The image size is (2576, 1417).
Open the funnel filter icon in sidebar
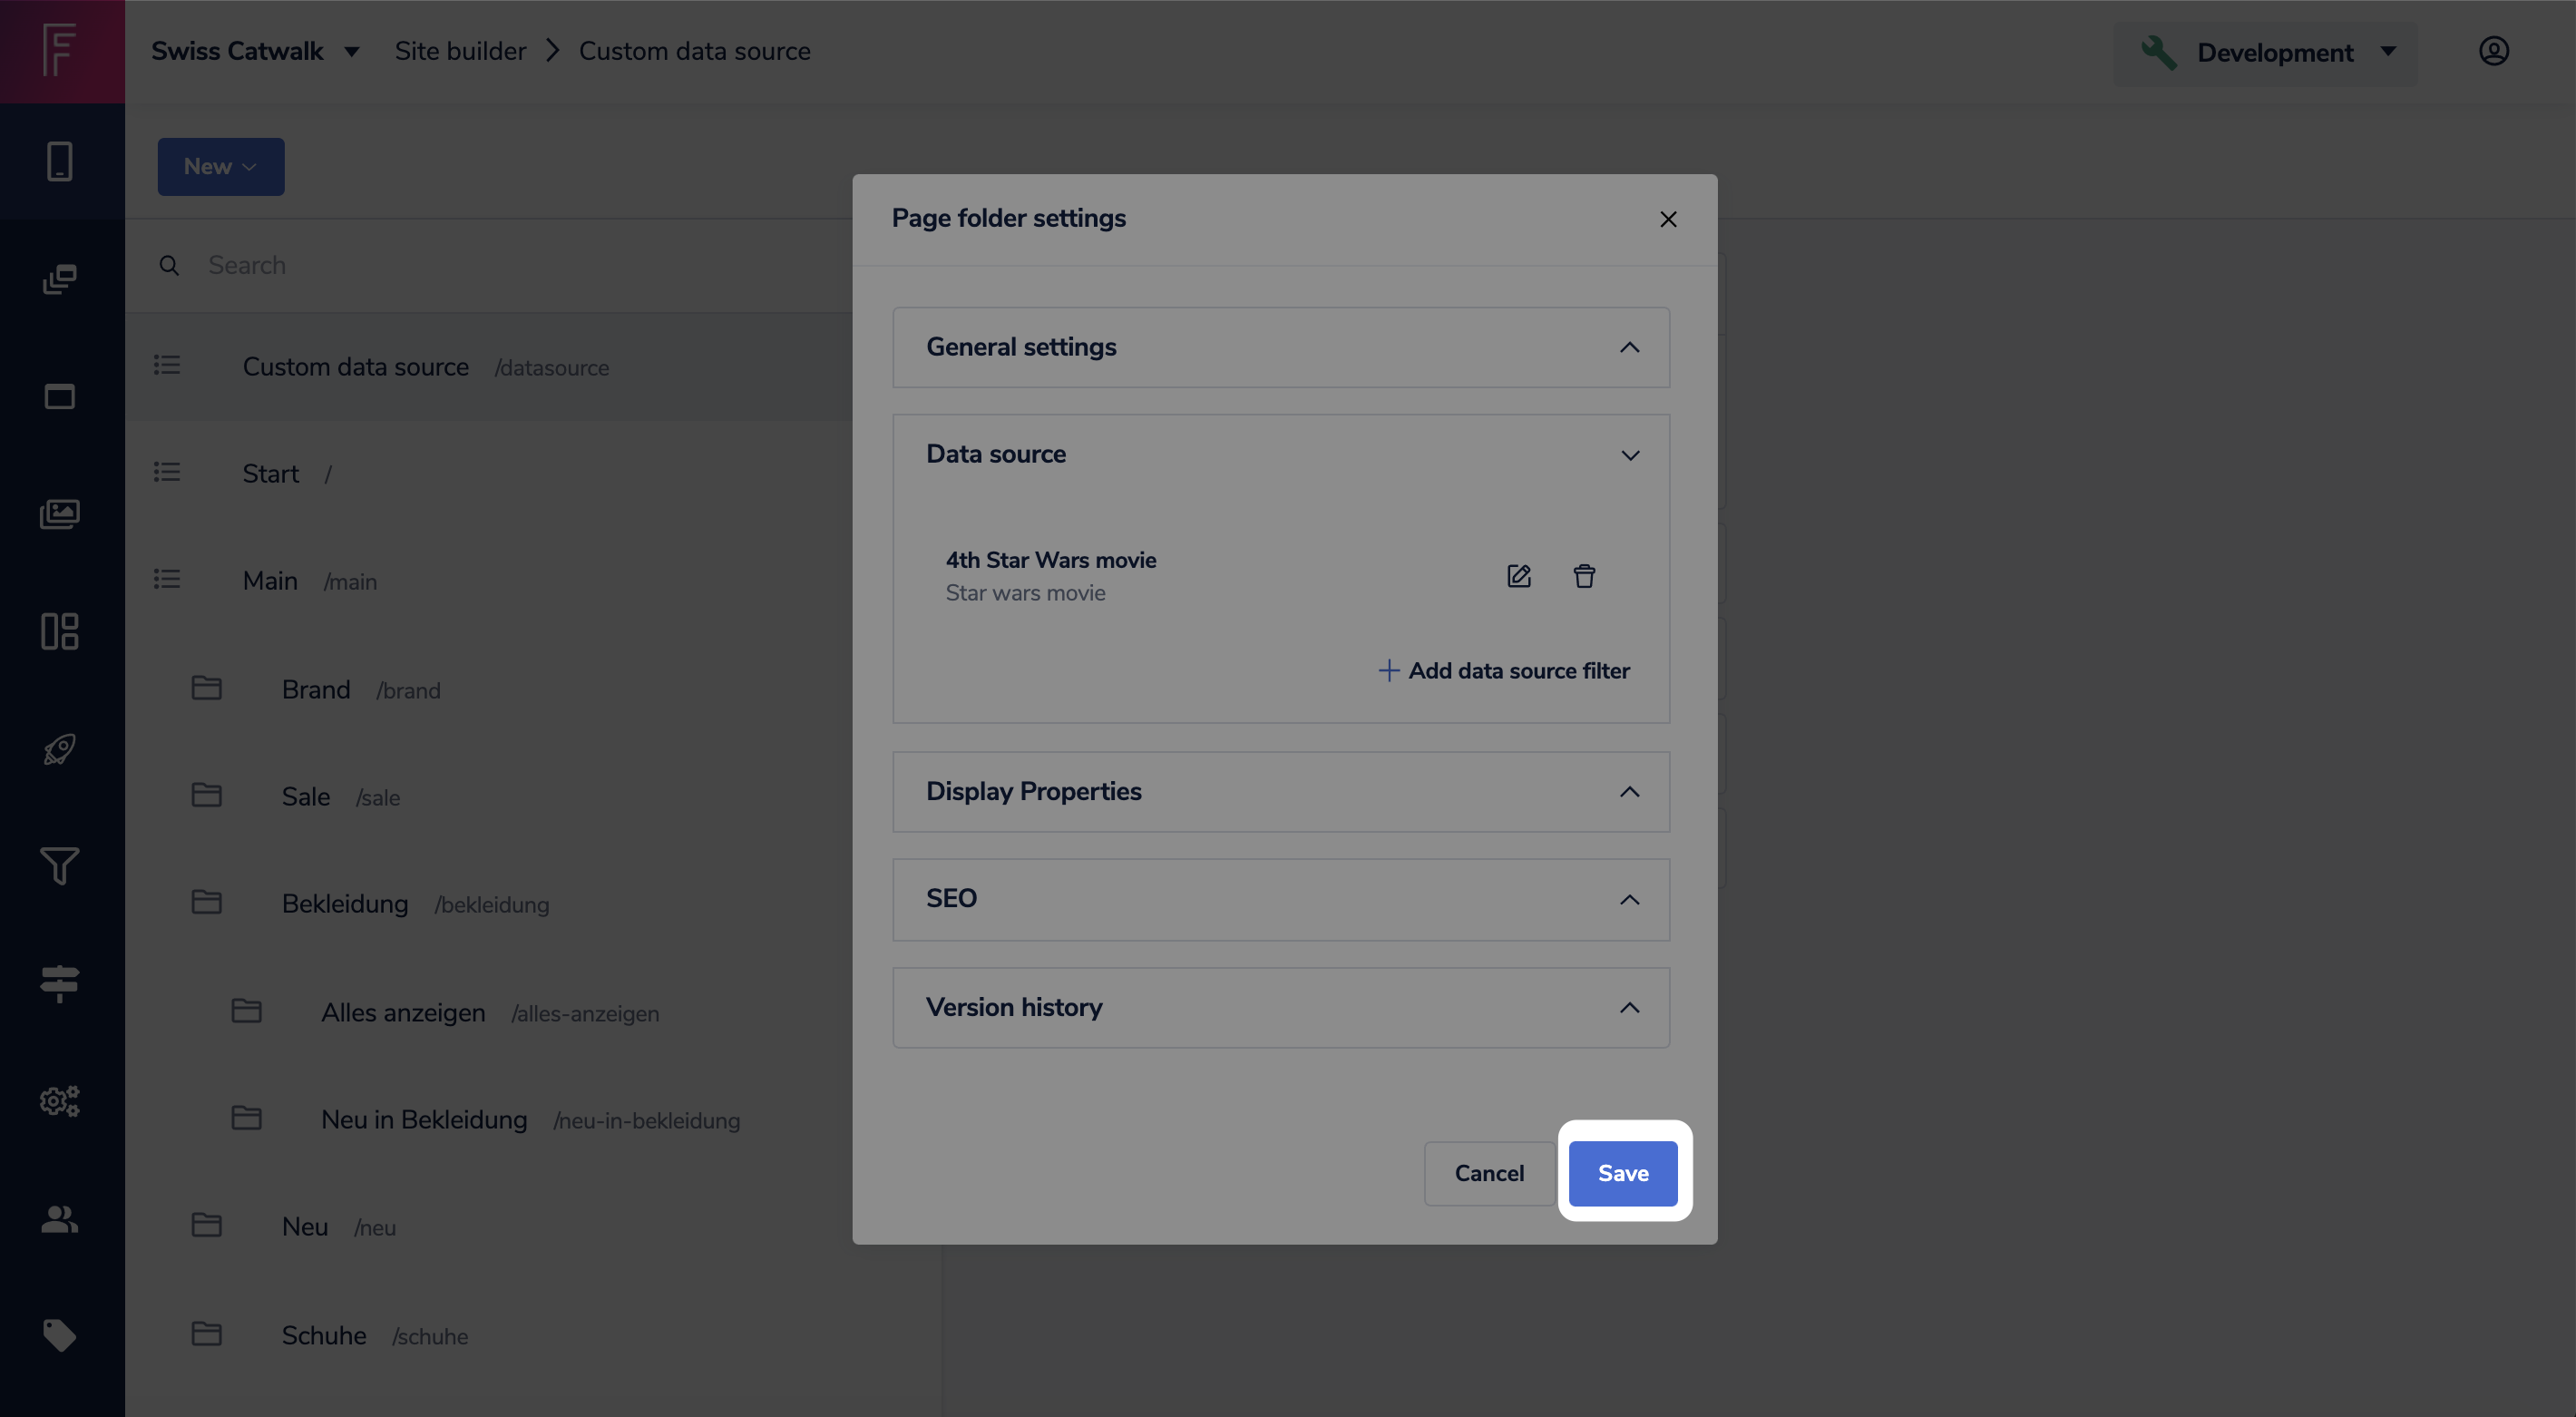point(60,866)
